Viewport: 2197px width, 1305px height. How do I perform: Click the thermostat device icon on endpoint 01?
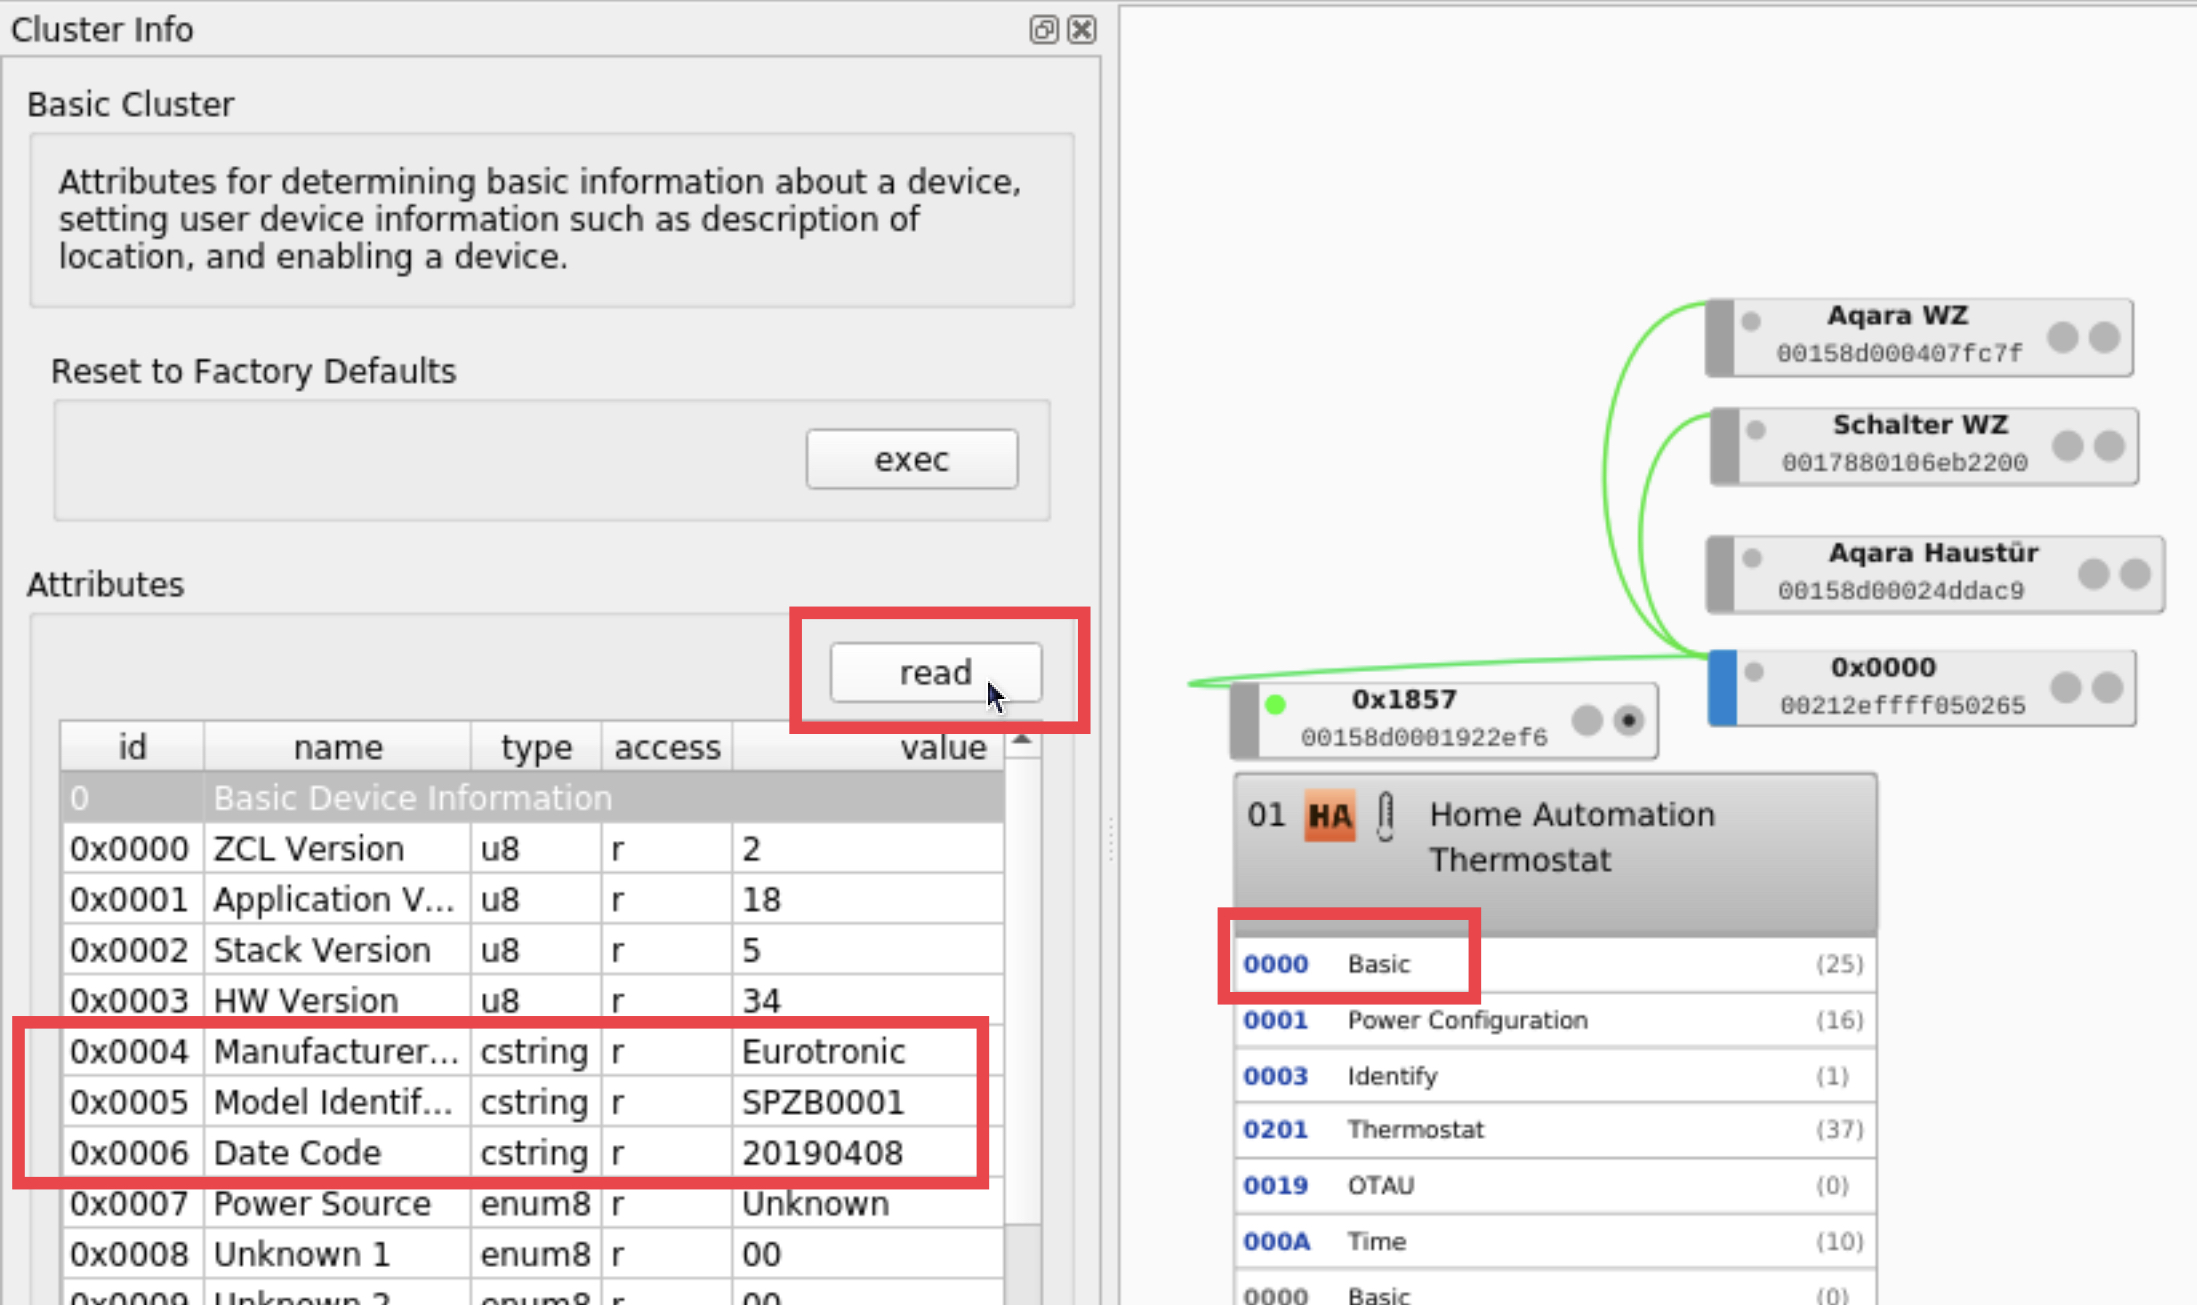tap(1385, 817)
